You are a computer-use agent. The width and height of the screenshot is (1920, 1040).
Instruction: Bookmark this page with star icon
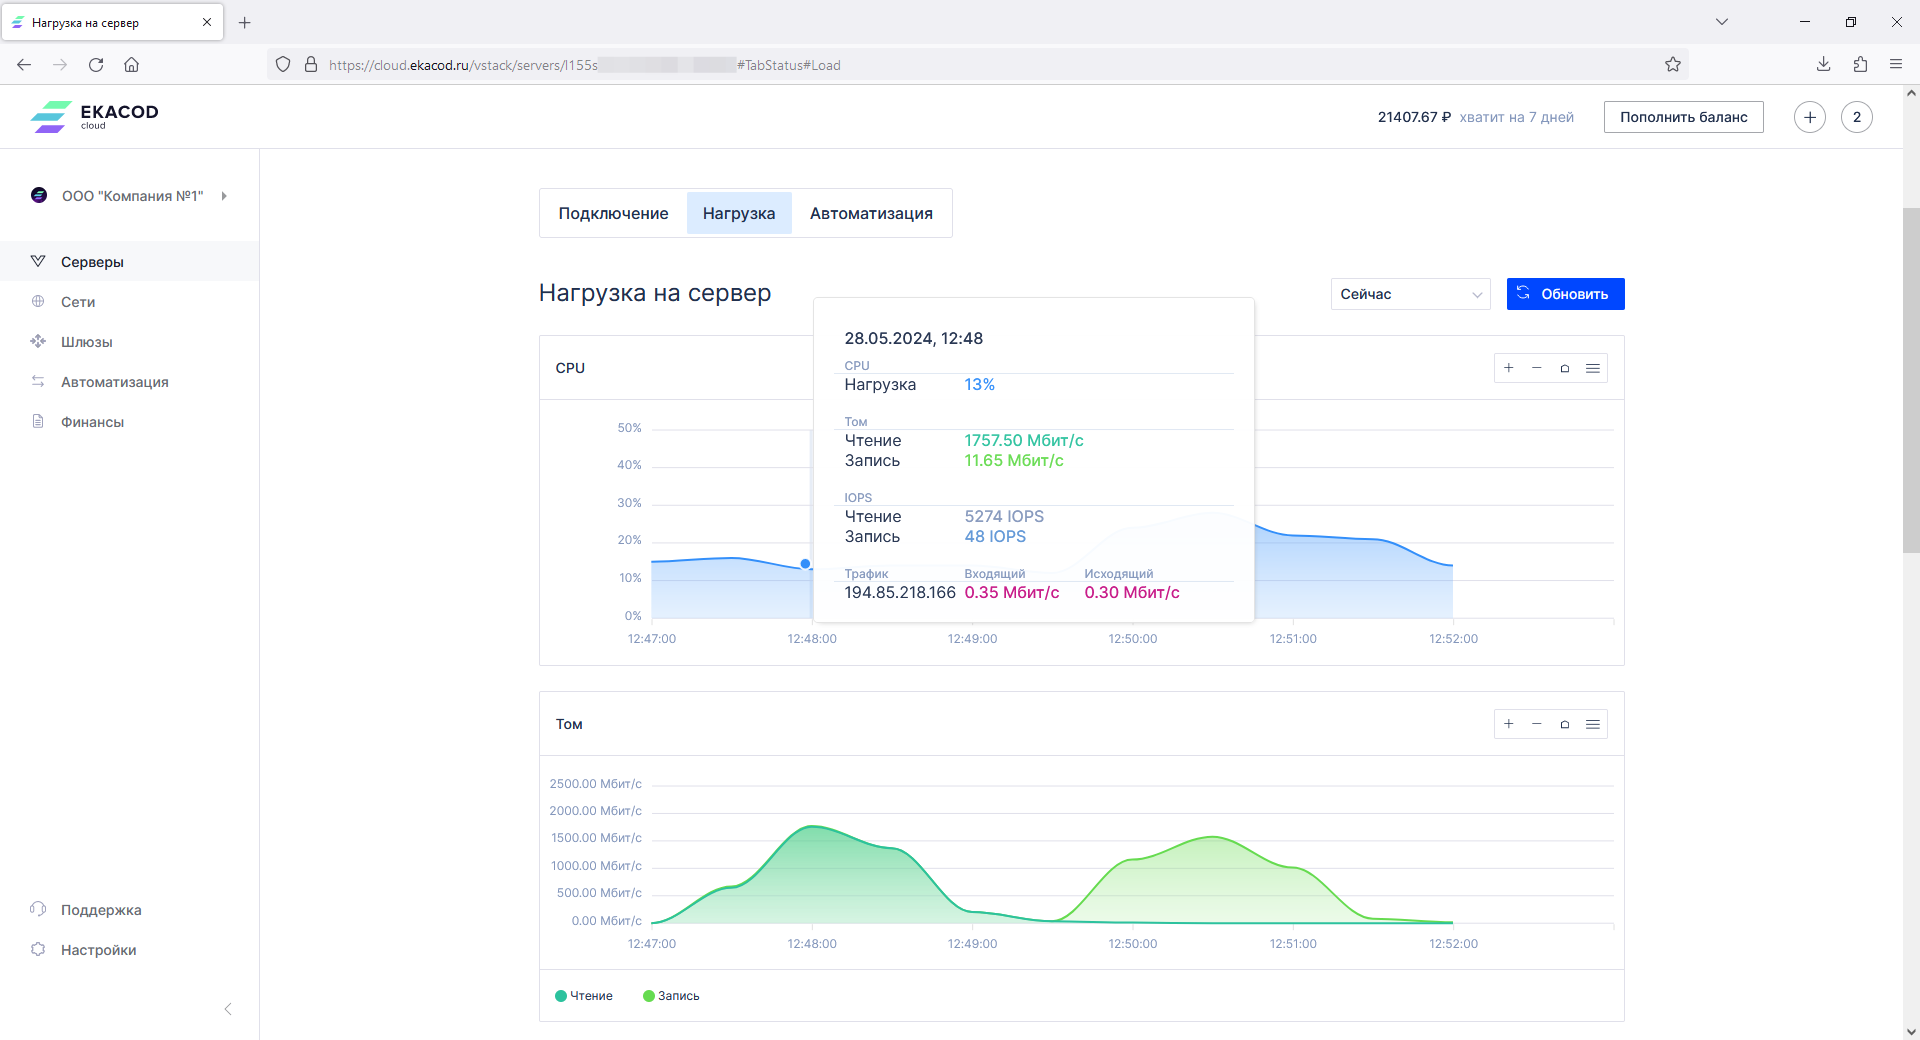pyautogui.click(x=1673, y=65)
